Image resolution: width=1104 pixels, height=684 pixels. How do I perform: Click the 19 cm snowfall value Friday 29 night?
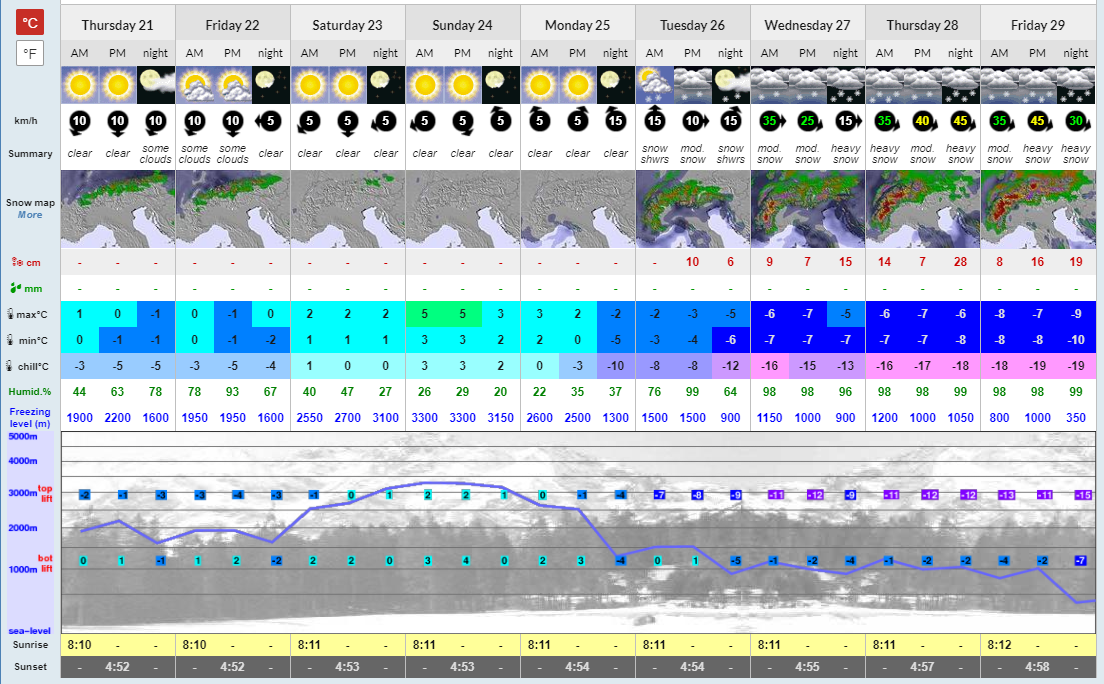pyautogui.click(x=1076, y=262)
